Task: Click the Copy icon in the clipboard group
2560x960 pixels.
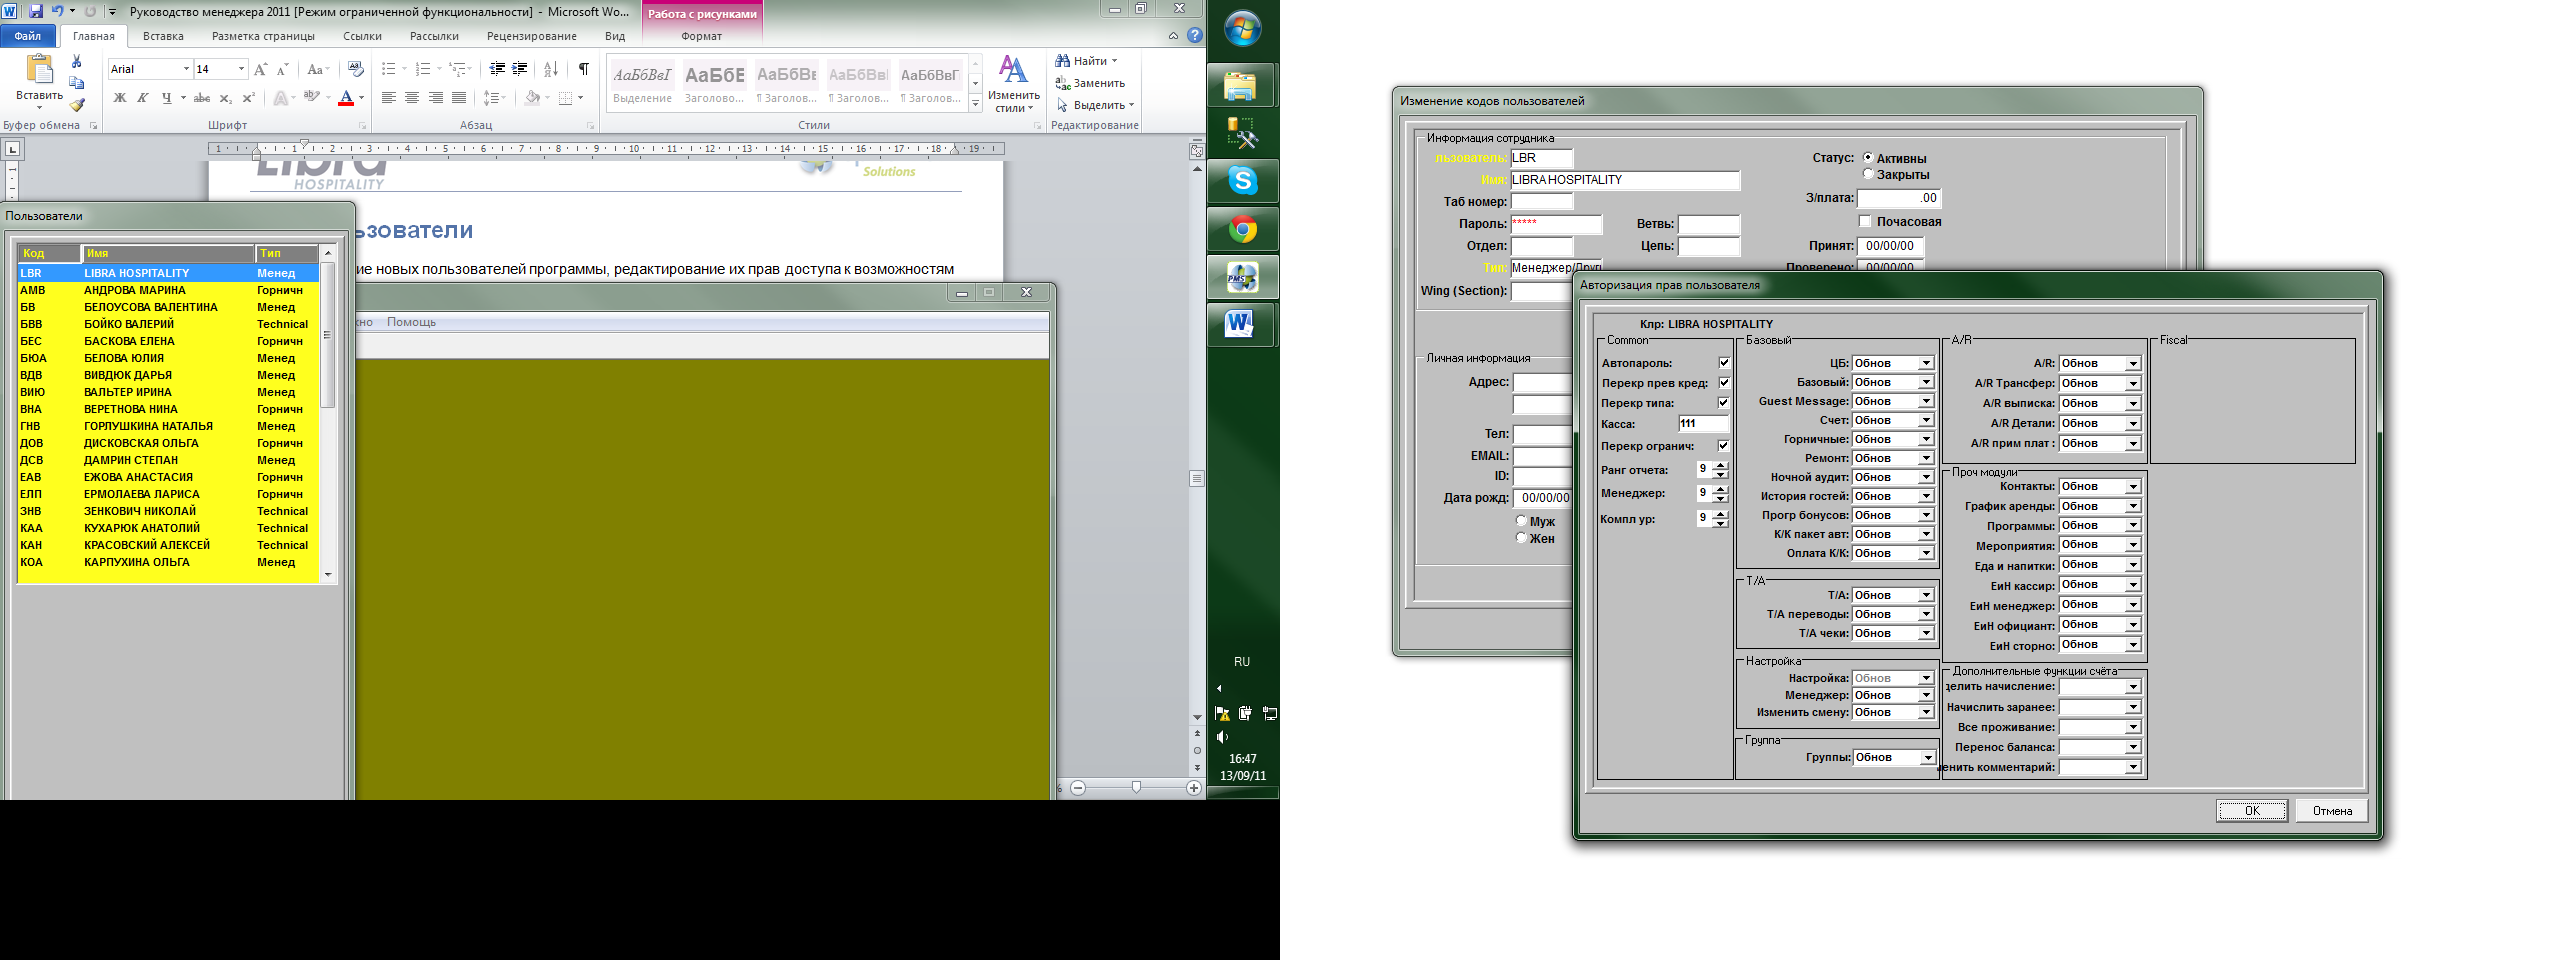Action: 76,83
